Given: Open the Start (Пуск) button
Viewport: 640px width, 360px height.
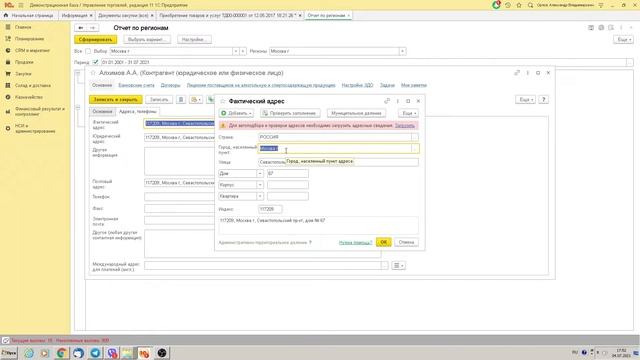Looking at the screenshot, I should [9, 353].
